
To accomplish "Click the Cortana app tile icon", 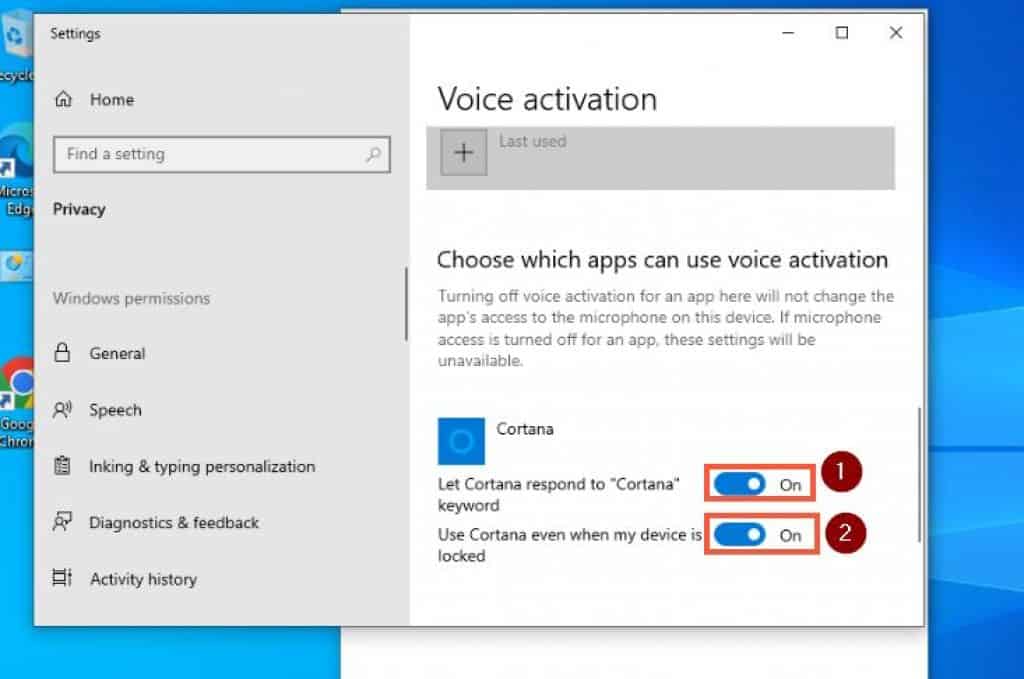I will tap(461, 441).
